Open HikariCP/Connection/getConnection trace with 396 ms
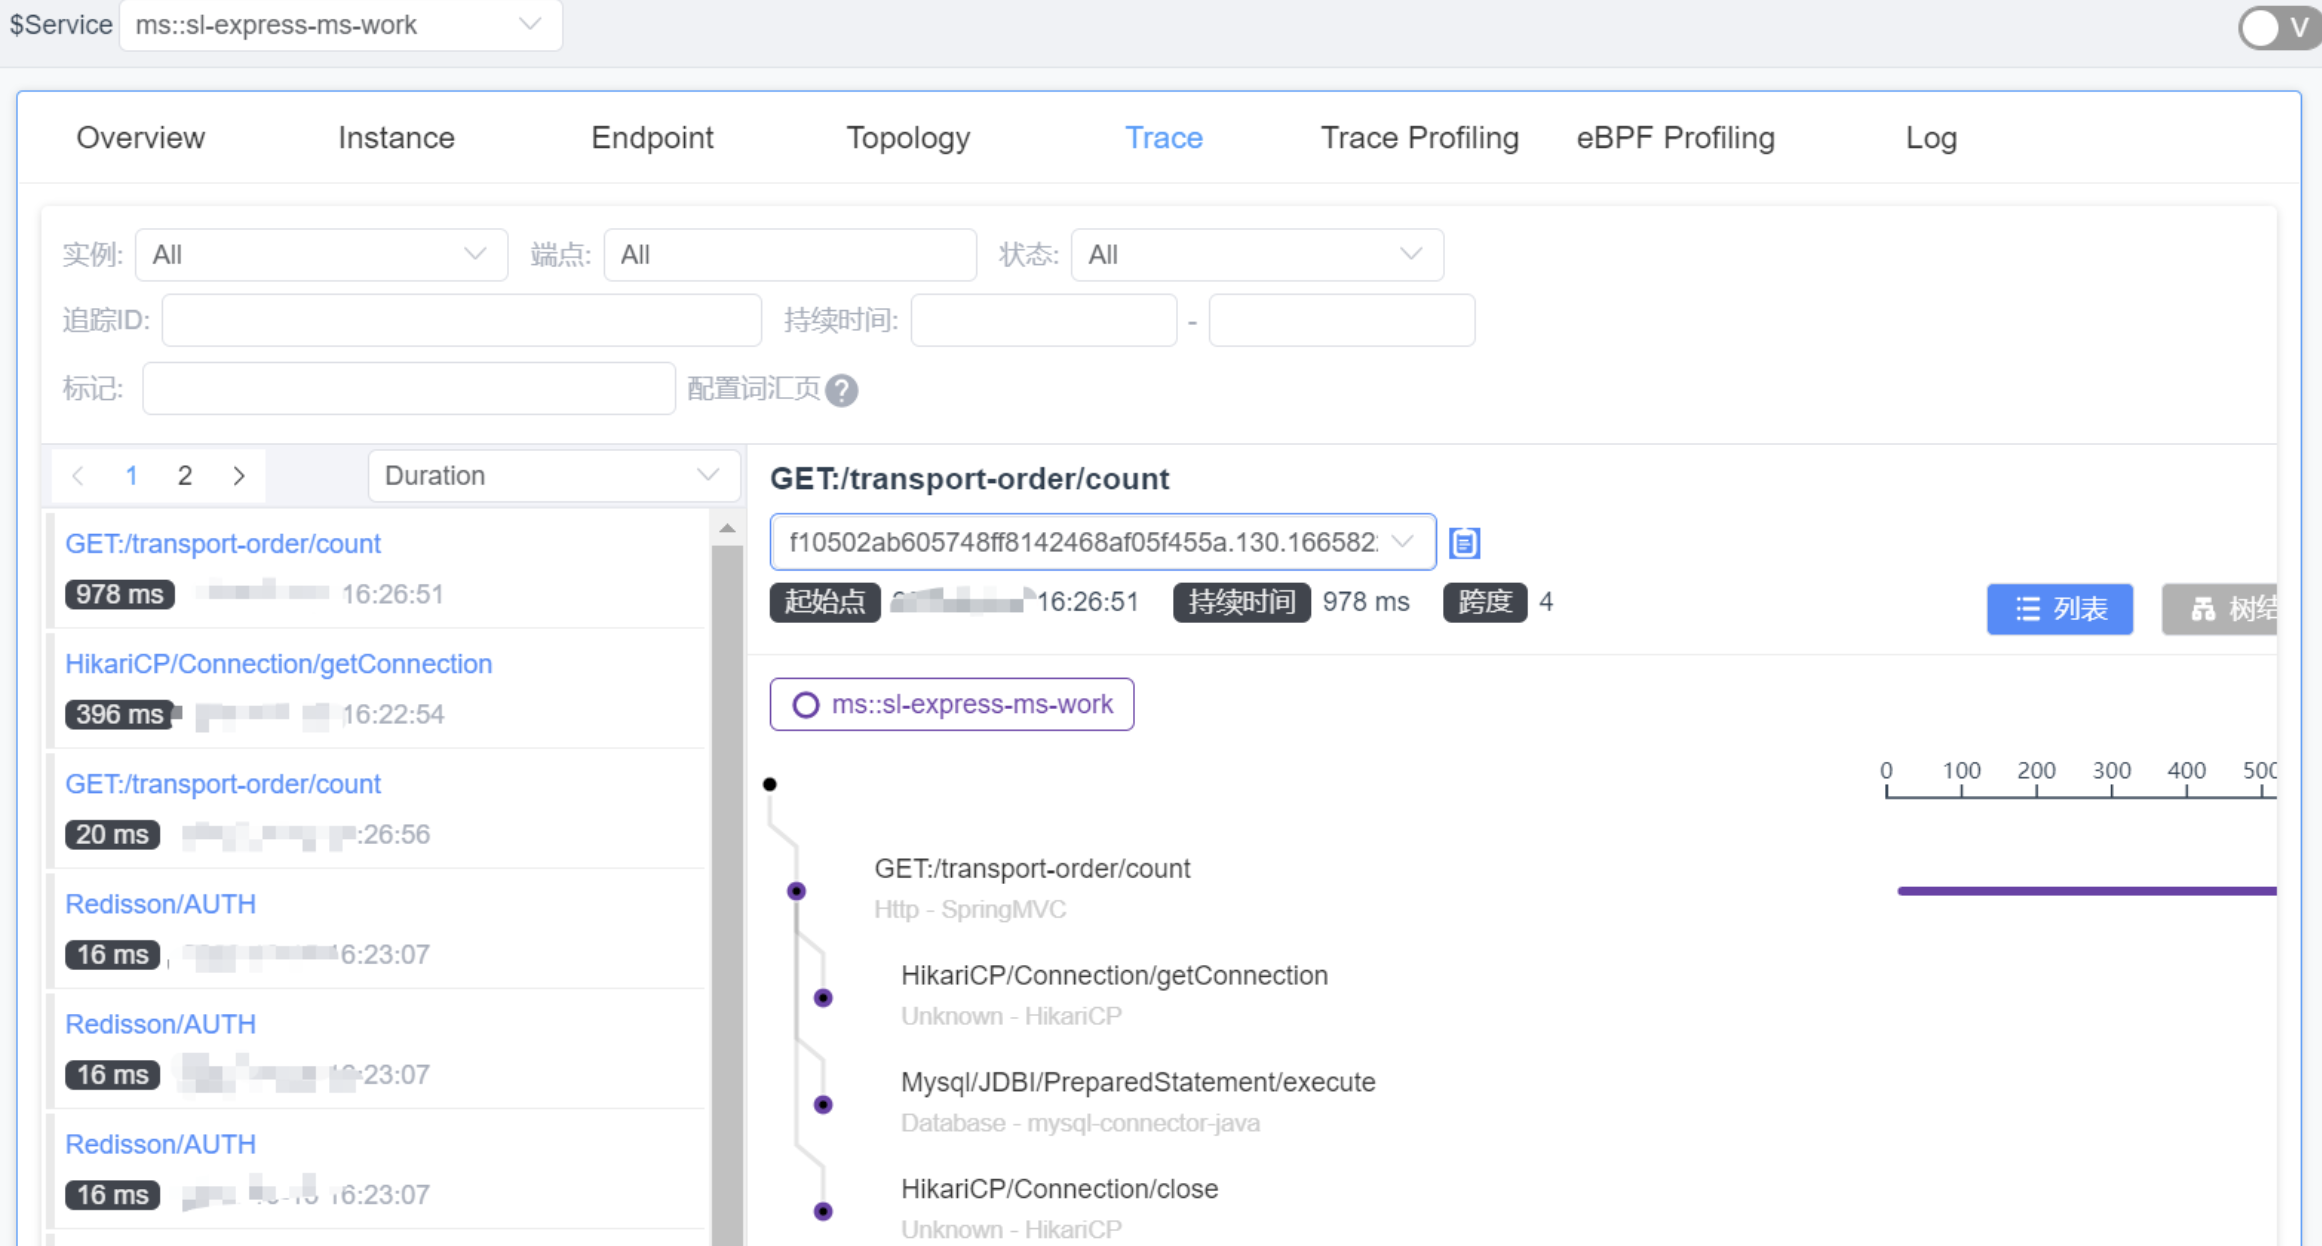 click(x=278, y=664)
